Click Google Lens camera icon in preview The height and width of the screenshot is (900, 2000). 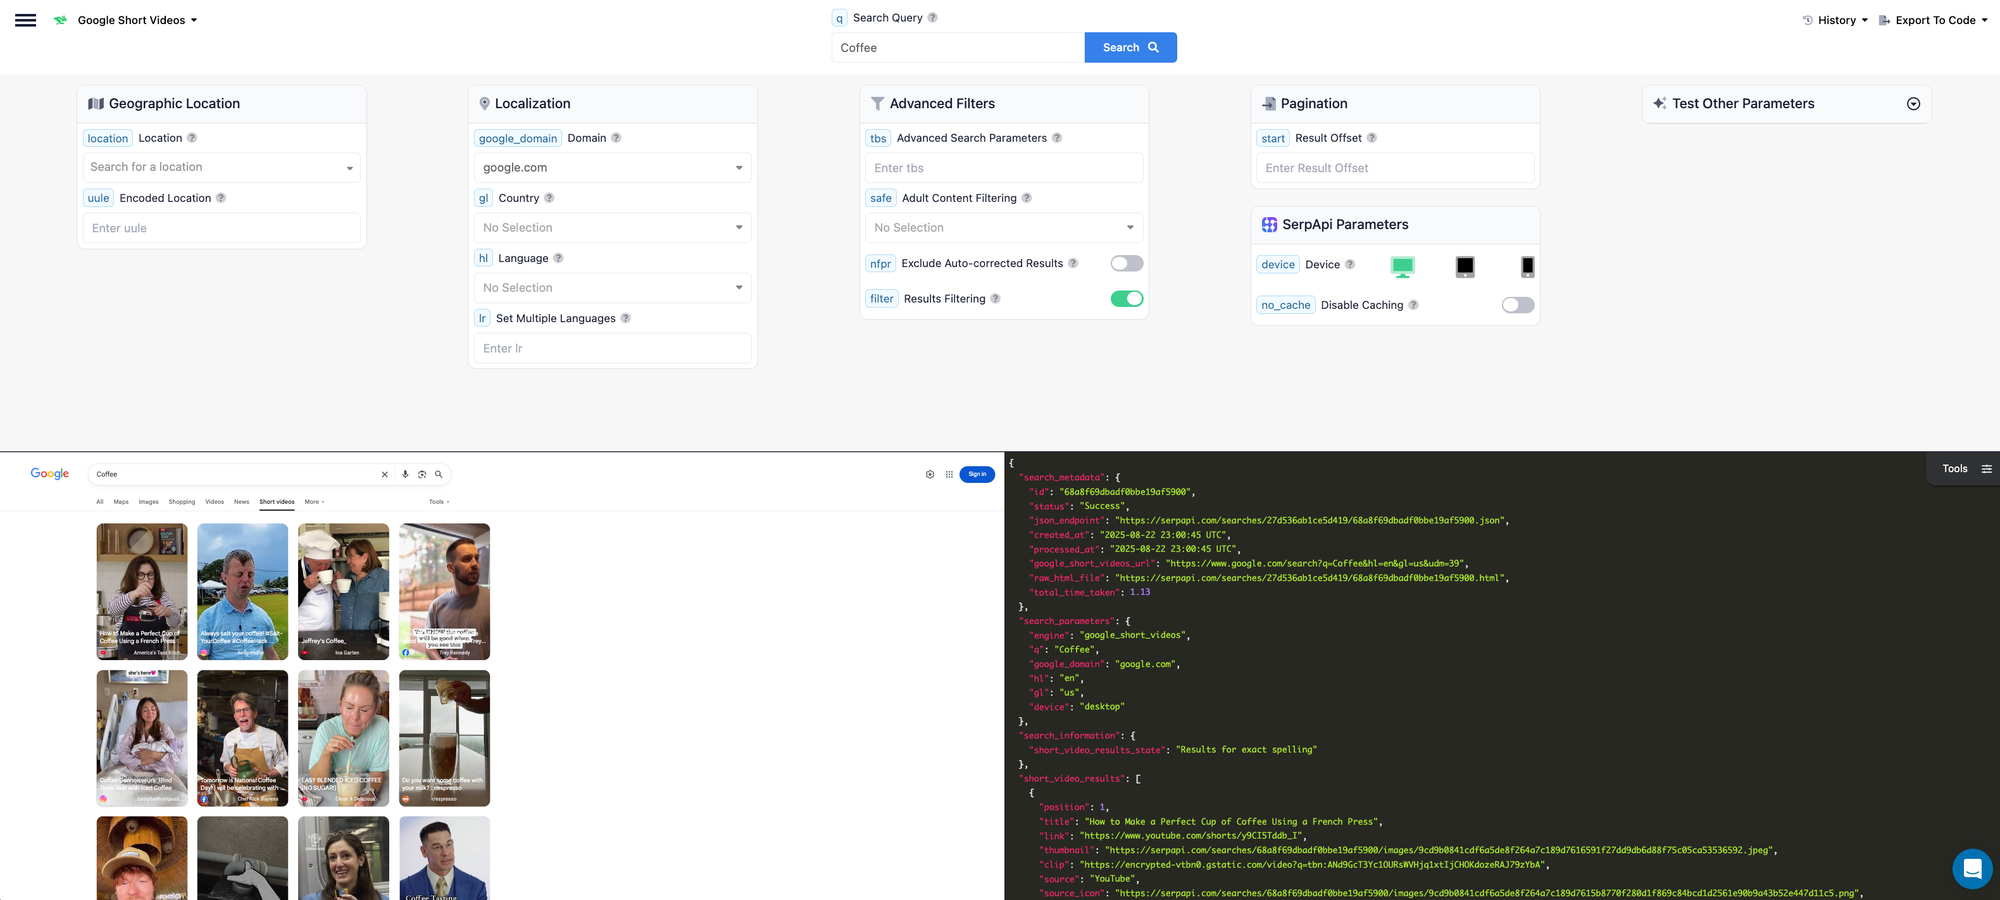(x=422, y=474)
